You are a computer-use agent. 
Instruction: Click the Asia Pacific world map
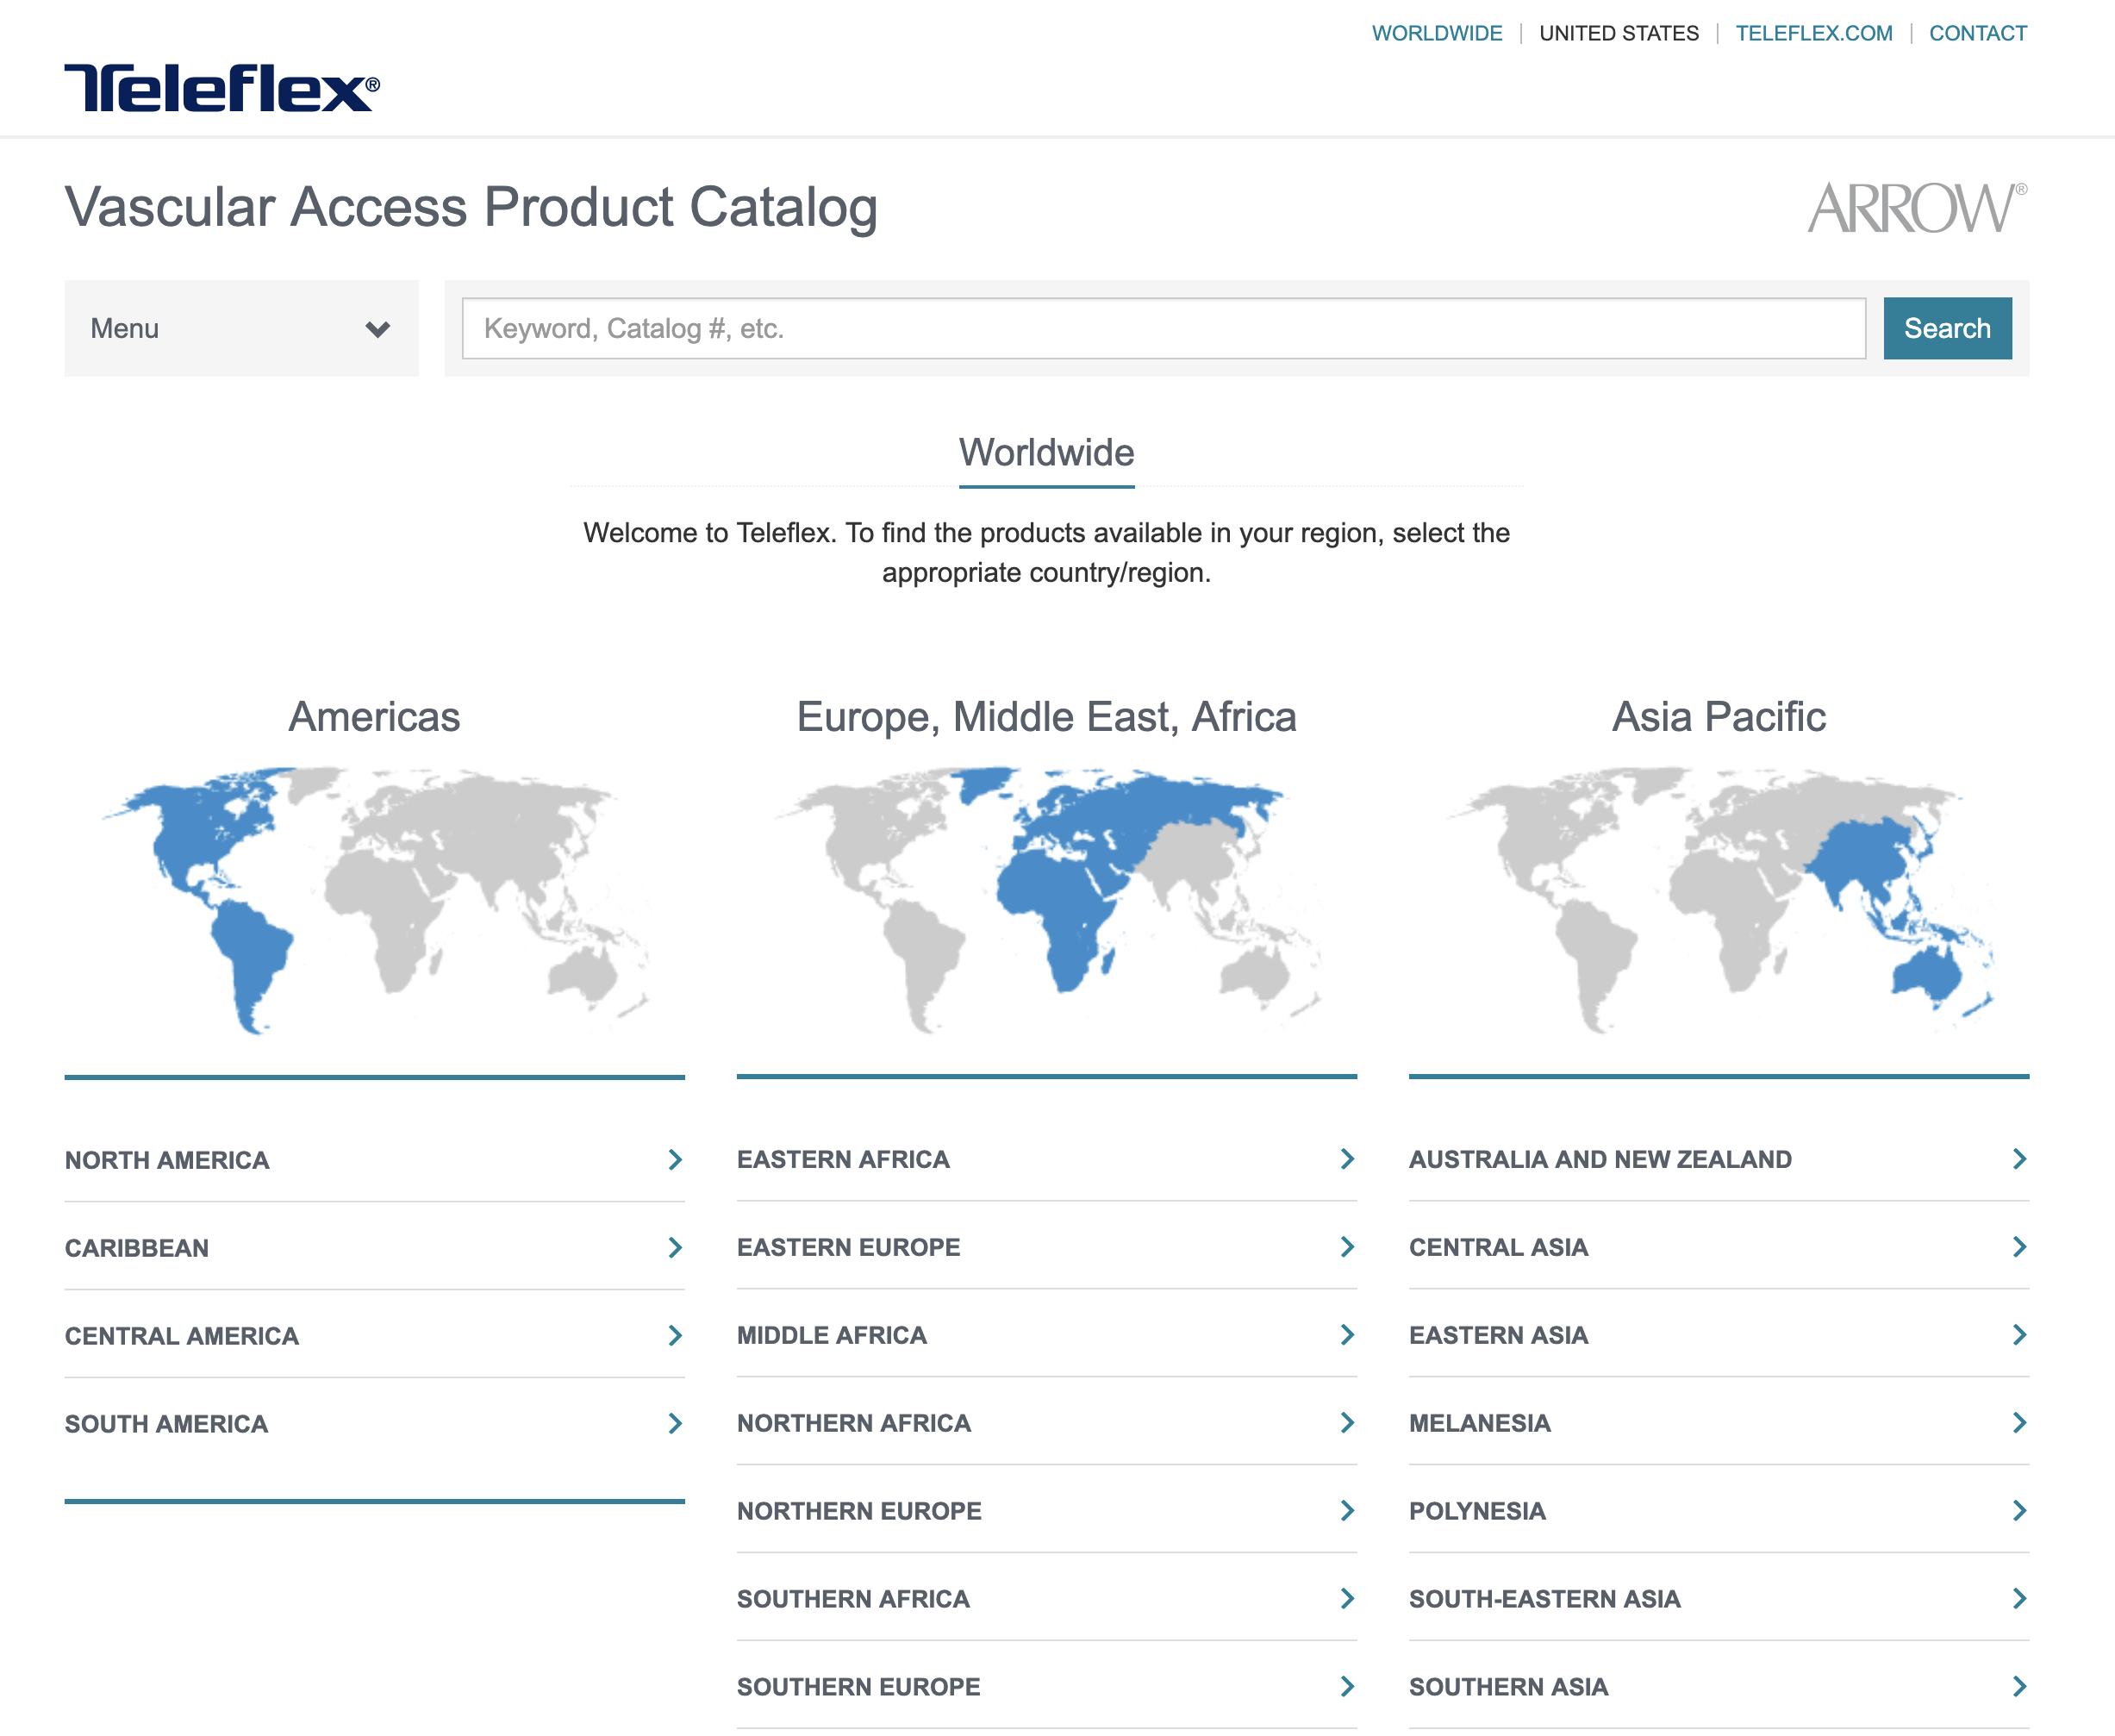(1718, 900)
